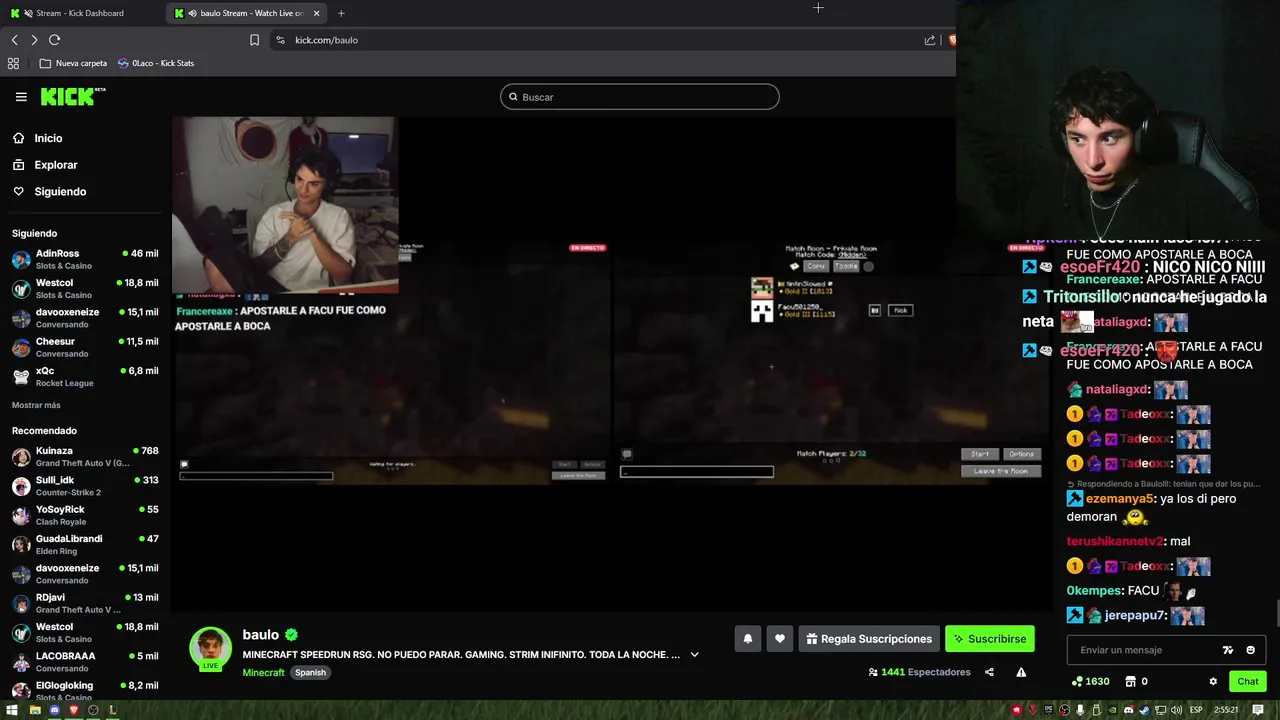This screenshot has height=720, width=1280.
Task: Open the Kick hamburger menu
Action: [x=21, y=97]
